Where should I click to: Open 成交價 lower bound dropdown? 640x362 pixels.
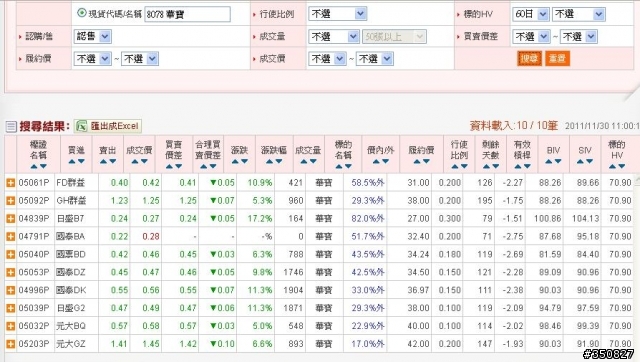327,59
